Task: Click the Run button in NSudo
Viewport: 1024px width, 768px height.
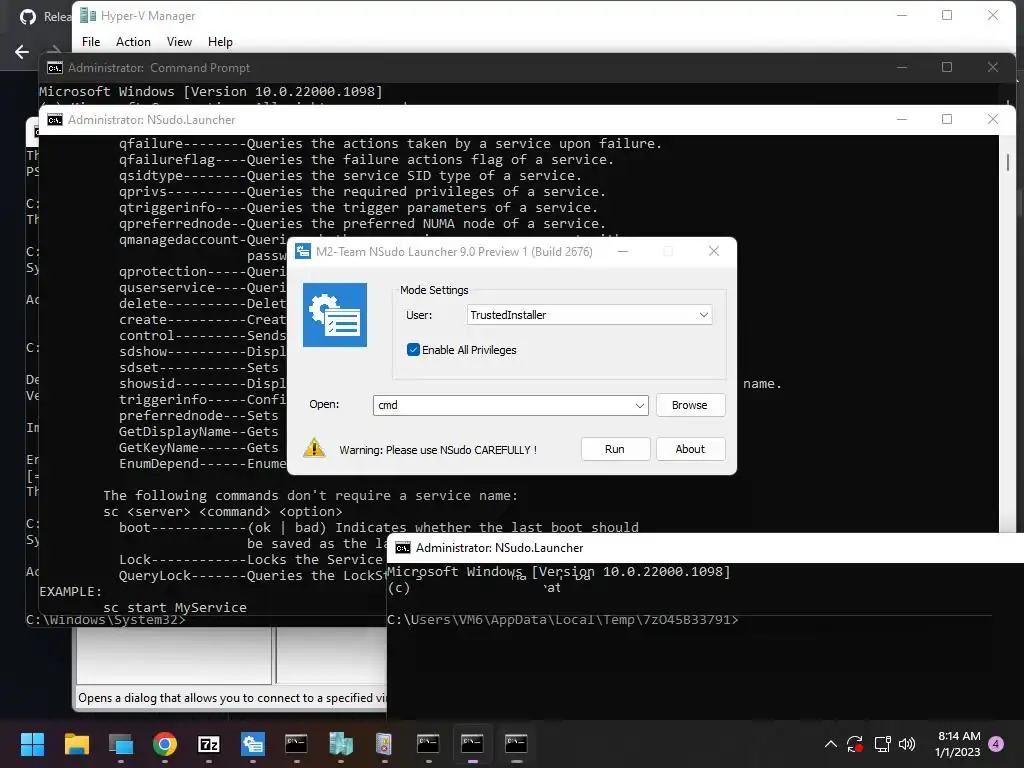Action: coord(615,449)
